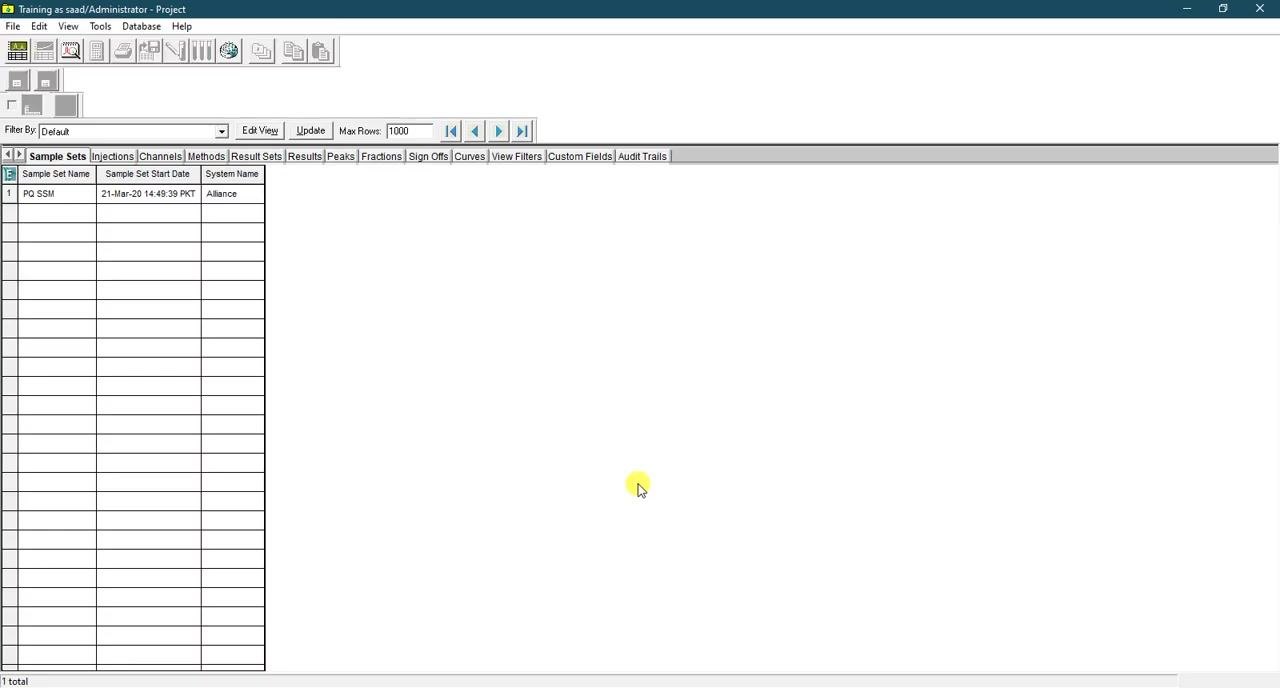Open the Database menu

pos(141,26)
